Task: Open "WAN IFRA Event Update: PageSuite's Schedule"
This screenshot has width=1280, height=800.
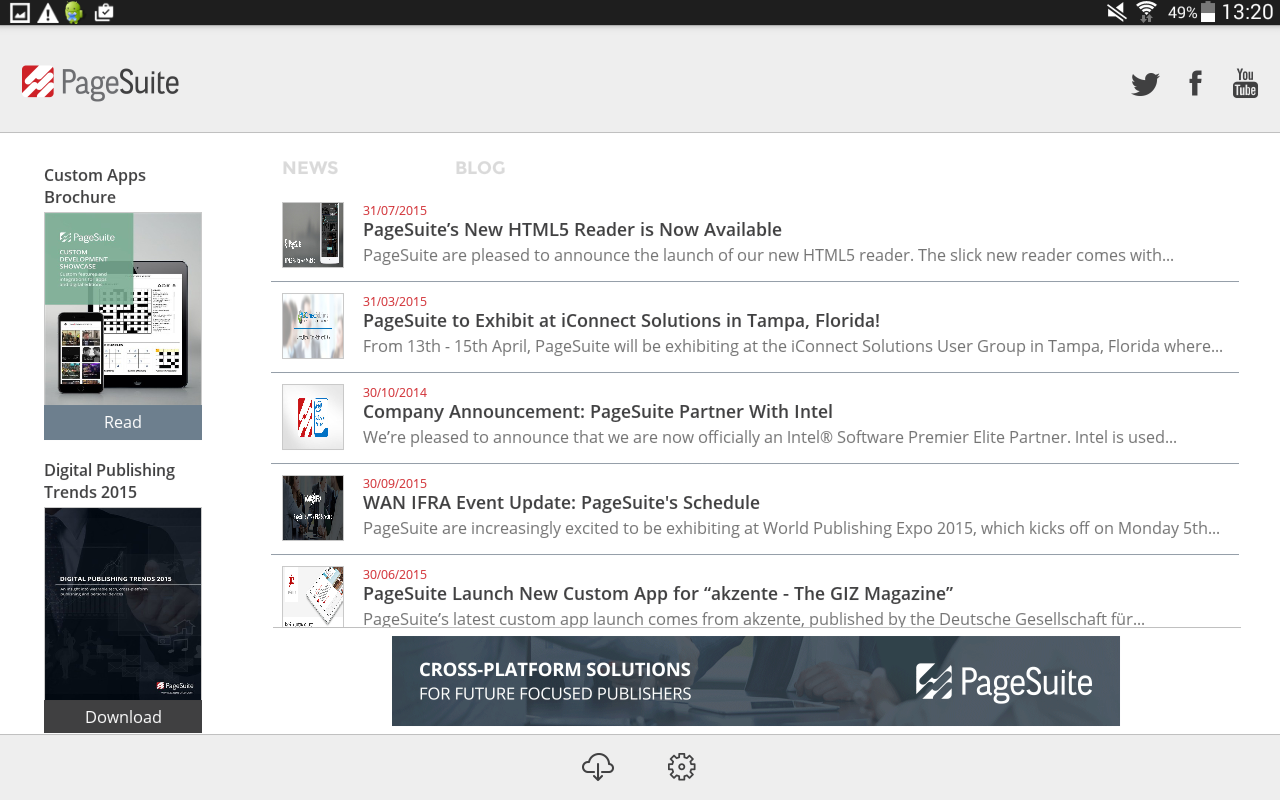Action: (x=561, y=503)
